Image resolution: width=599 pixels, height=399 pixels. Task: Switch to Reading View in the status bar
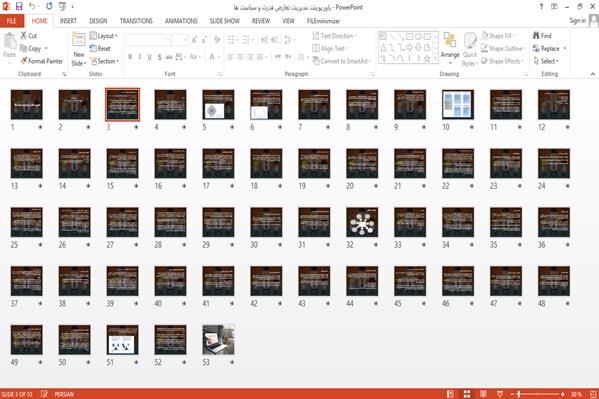click(483, 394)
